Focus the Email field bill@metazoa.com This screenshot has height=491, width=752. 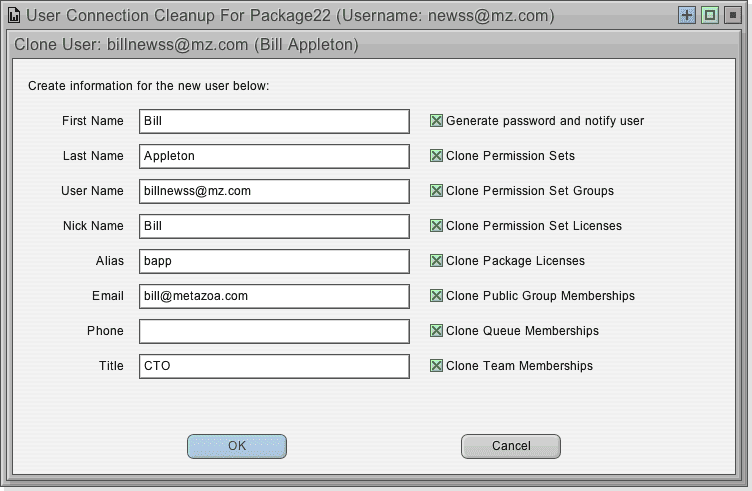point(274,296)
